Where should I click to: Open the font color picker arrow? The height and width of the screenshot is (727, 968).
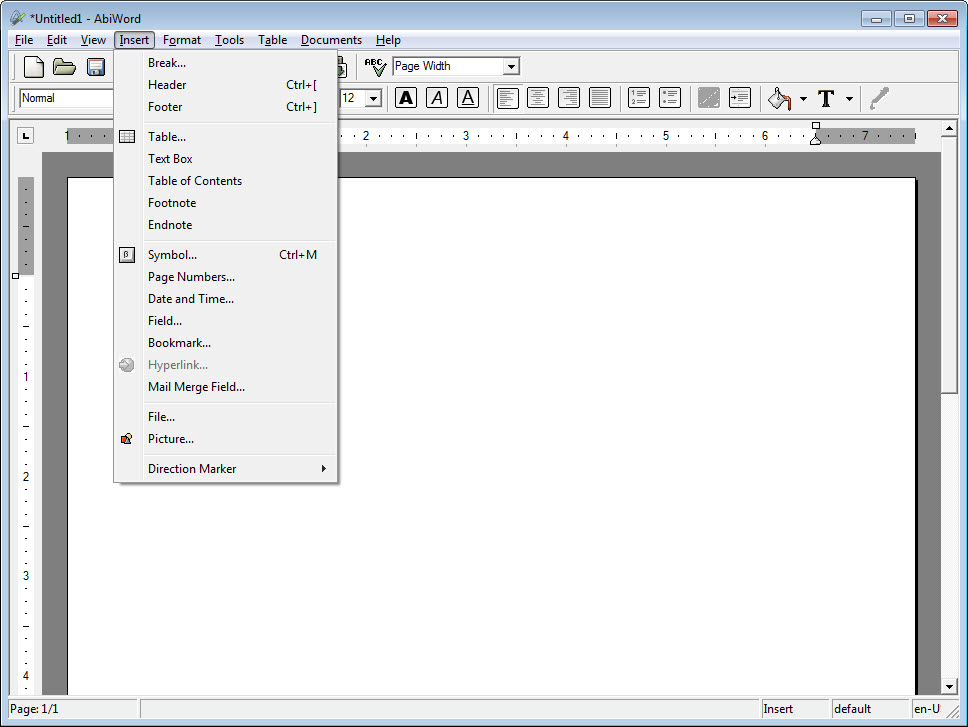[848, 98]
